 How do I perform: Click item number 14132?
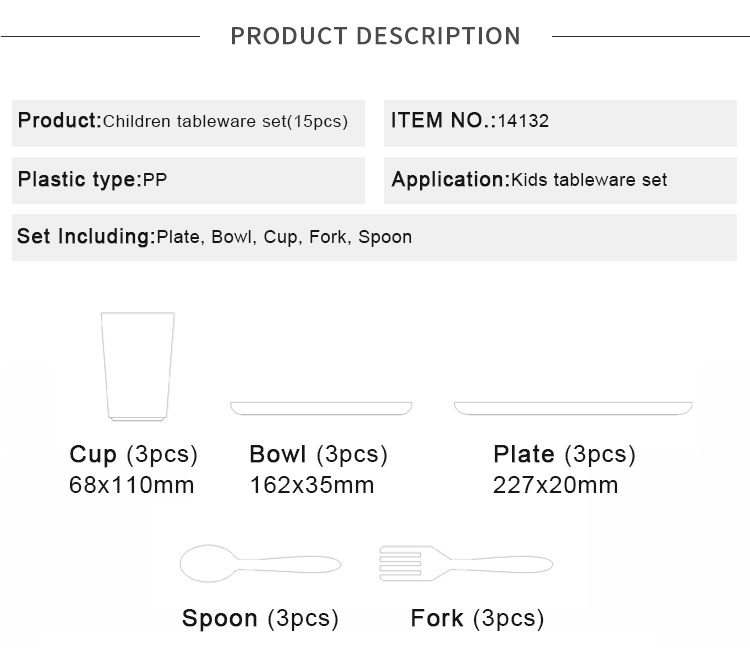[x=523, y=121]
